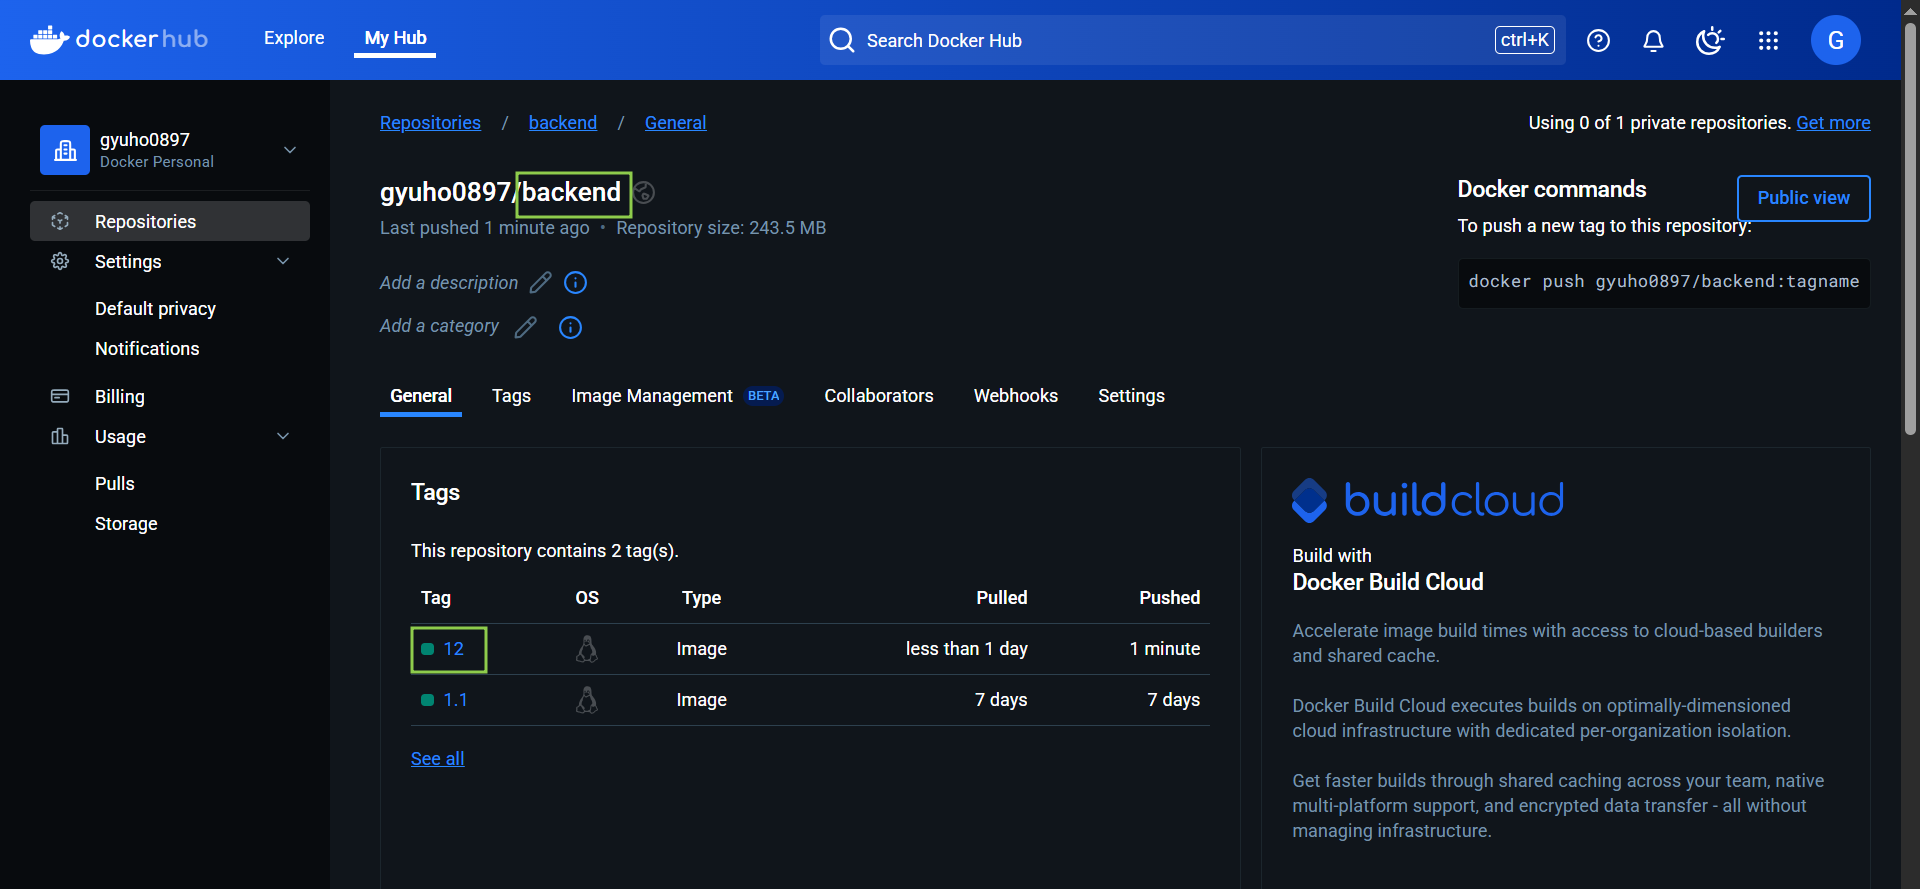Screen dimensions: 1920x889
Task: Click the info icon next to category
Action: pyautogui.click(x=570, y=327)
